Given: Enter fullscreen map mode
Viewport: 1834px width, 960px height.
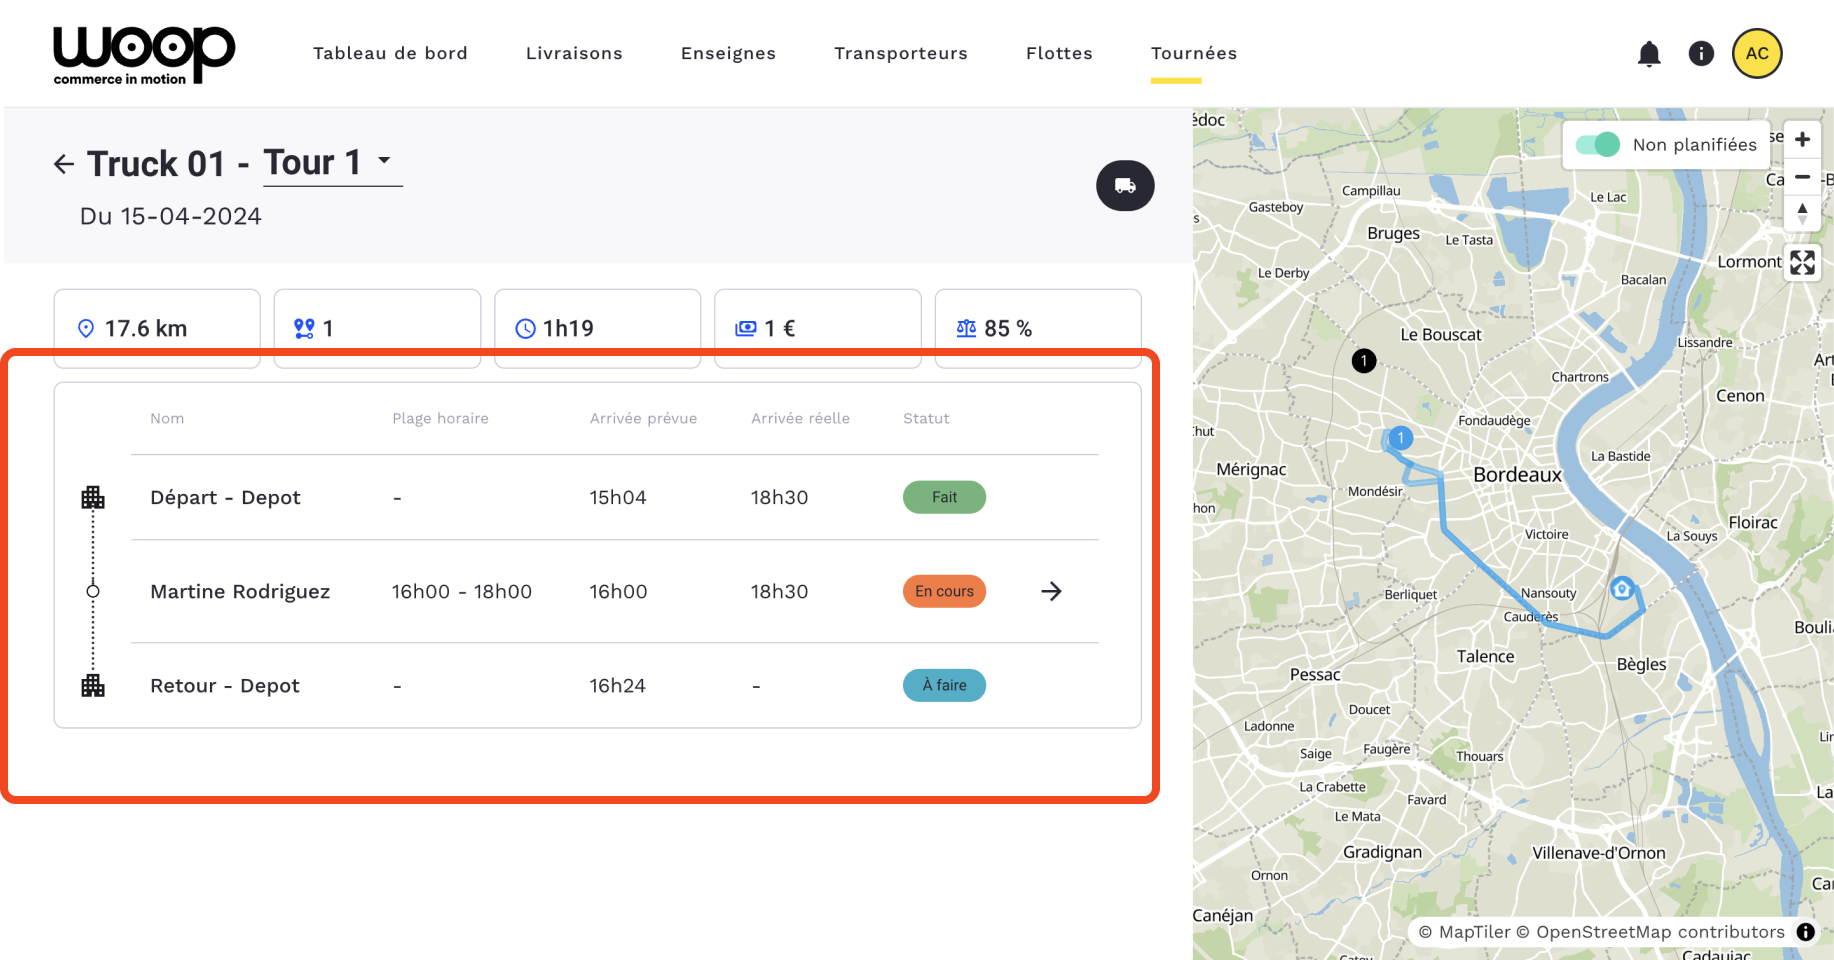Looking at the screenshot, I should [1802, 263].
